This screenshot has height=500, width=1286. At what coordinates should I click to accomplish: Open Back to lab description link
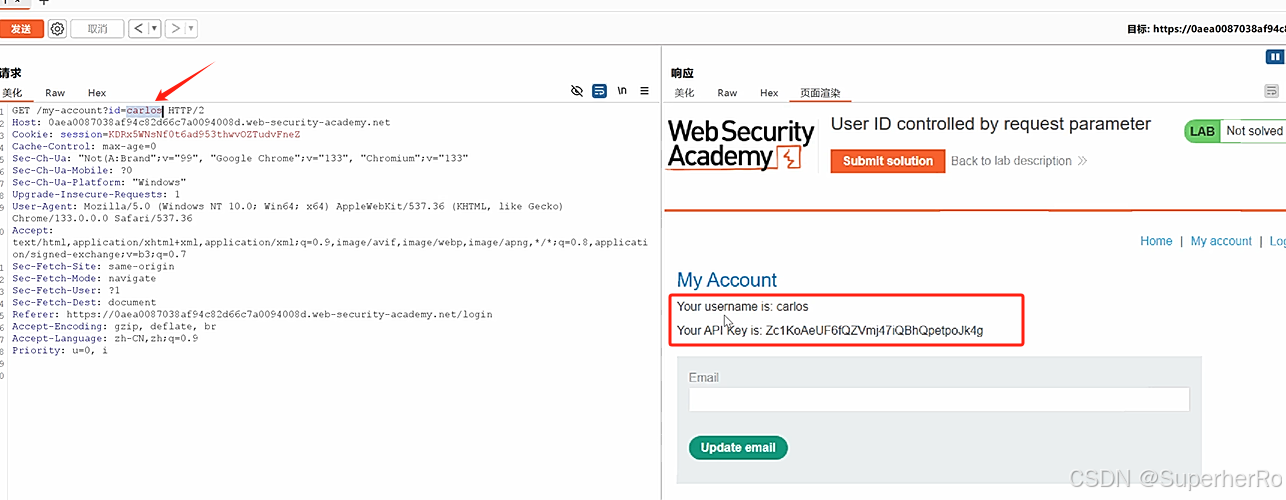[x=1019, y=161]
